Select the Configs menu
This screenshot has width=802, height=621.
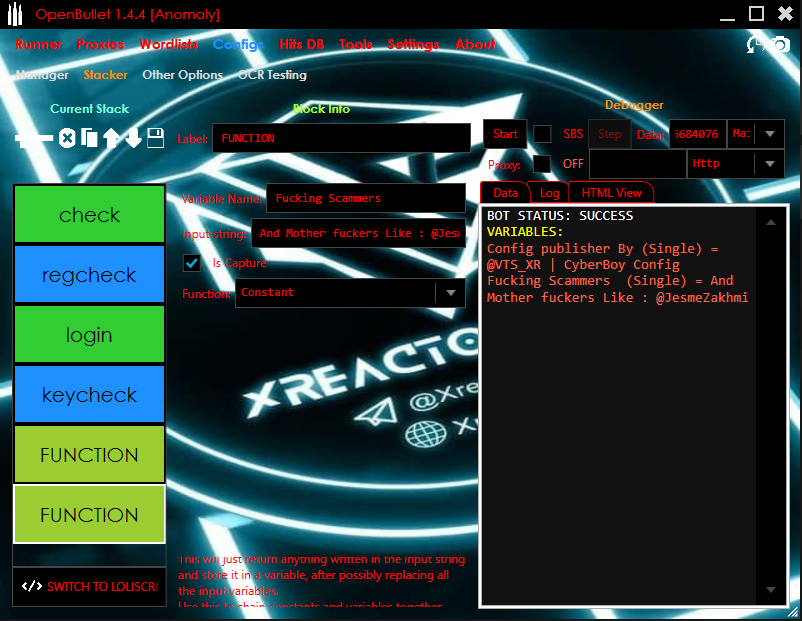pos(238,45)
